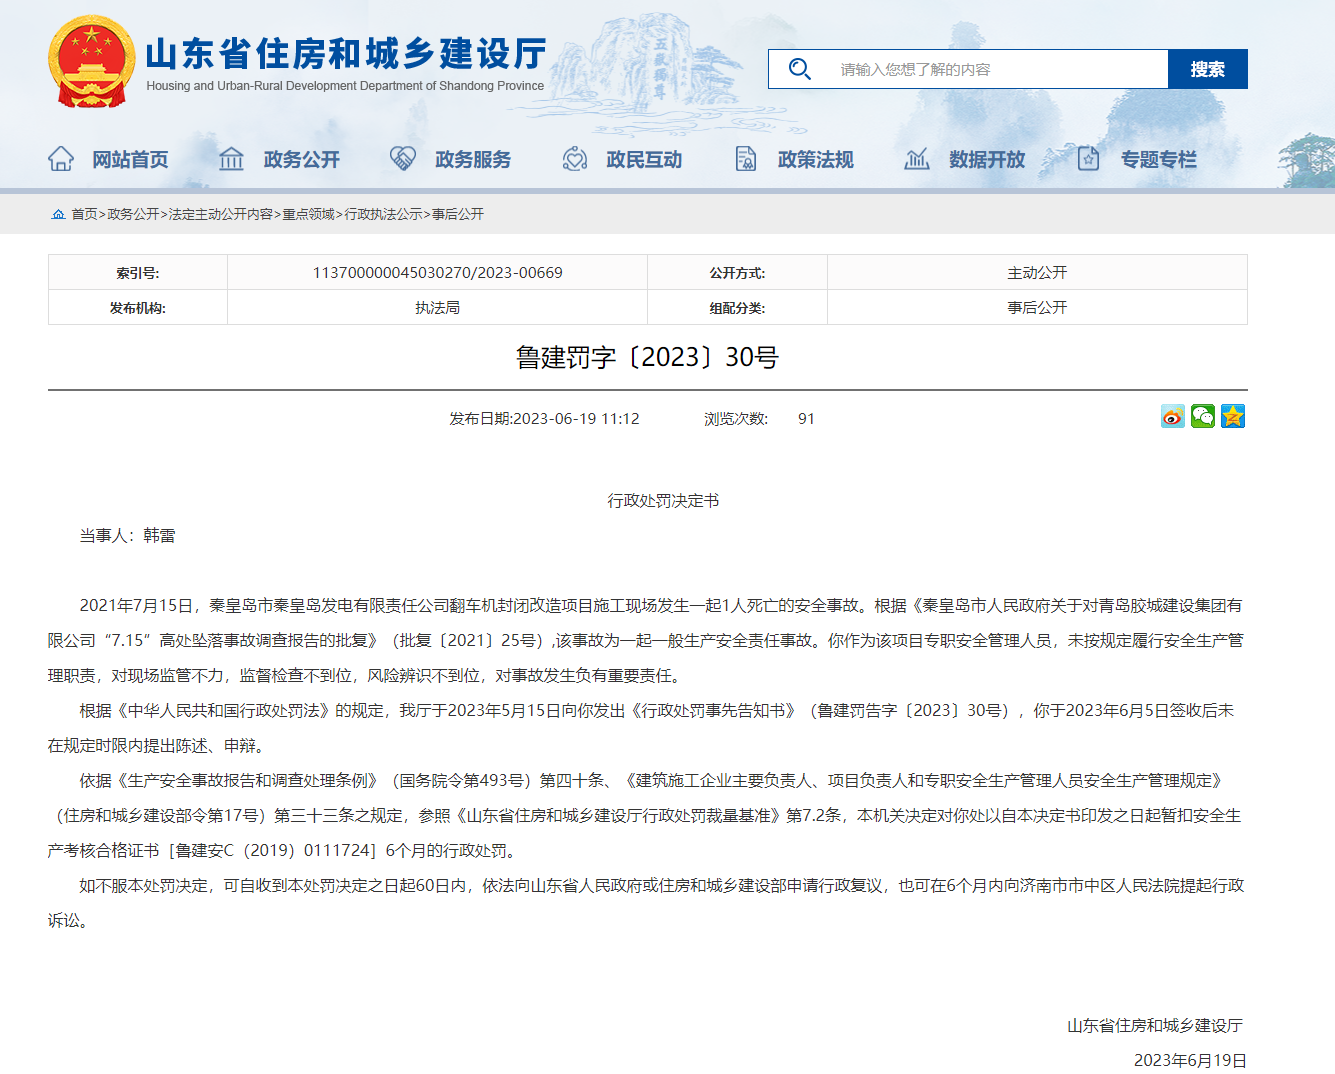Share via the Weibo icon
This screenshot has height=1074, width=1335.
[x=1173, y=417]
